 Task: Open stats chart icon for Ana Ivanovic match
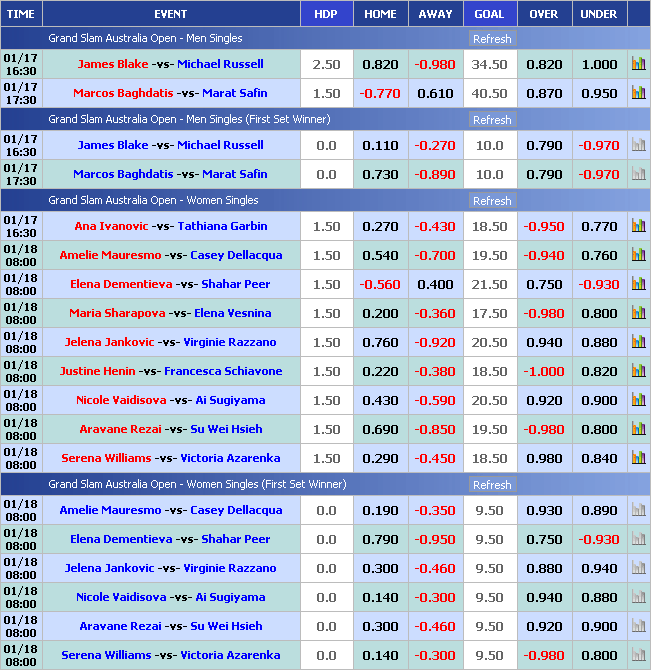(x=638, y=226)
